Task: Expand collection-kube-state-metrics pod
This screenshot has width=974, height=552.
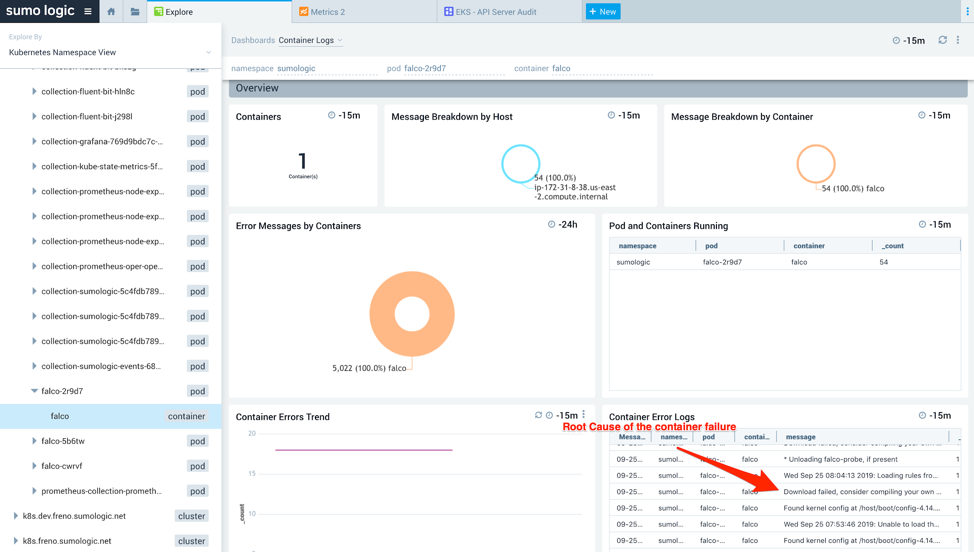Action: [x=34, y=166]
